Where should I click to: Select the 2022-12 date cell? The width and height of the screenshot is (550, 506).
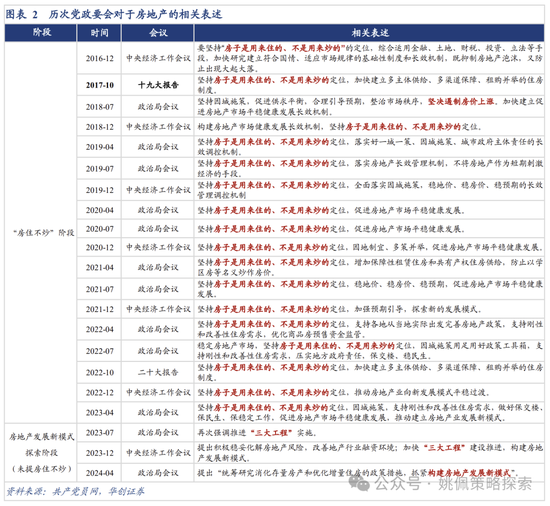click(x=100, y=392)
